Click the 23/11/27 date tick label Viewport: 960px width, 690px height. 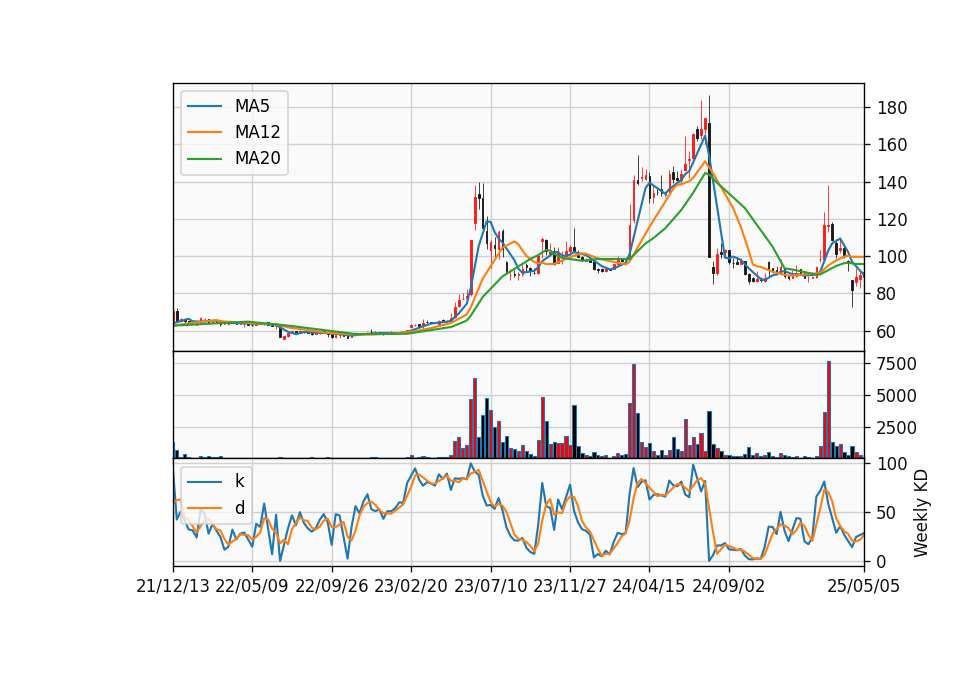[569, 586]
